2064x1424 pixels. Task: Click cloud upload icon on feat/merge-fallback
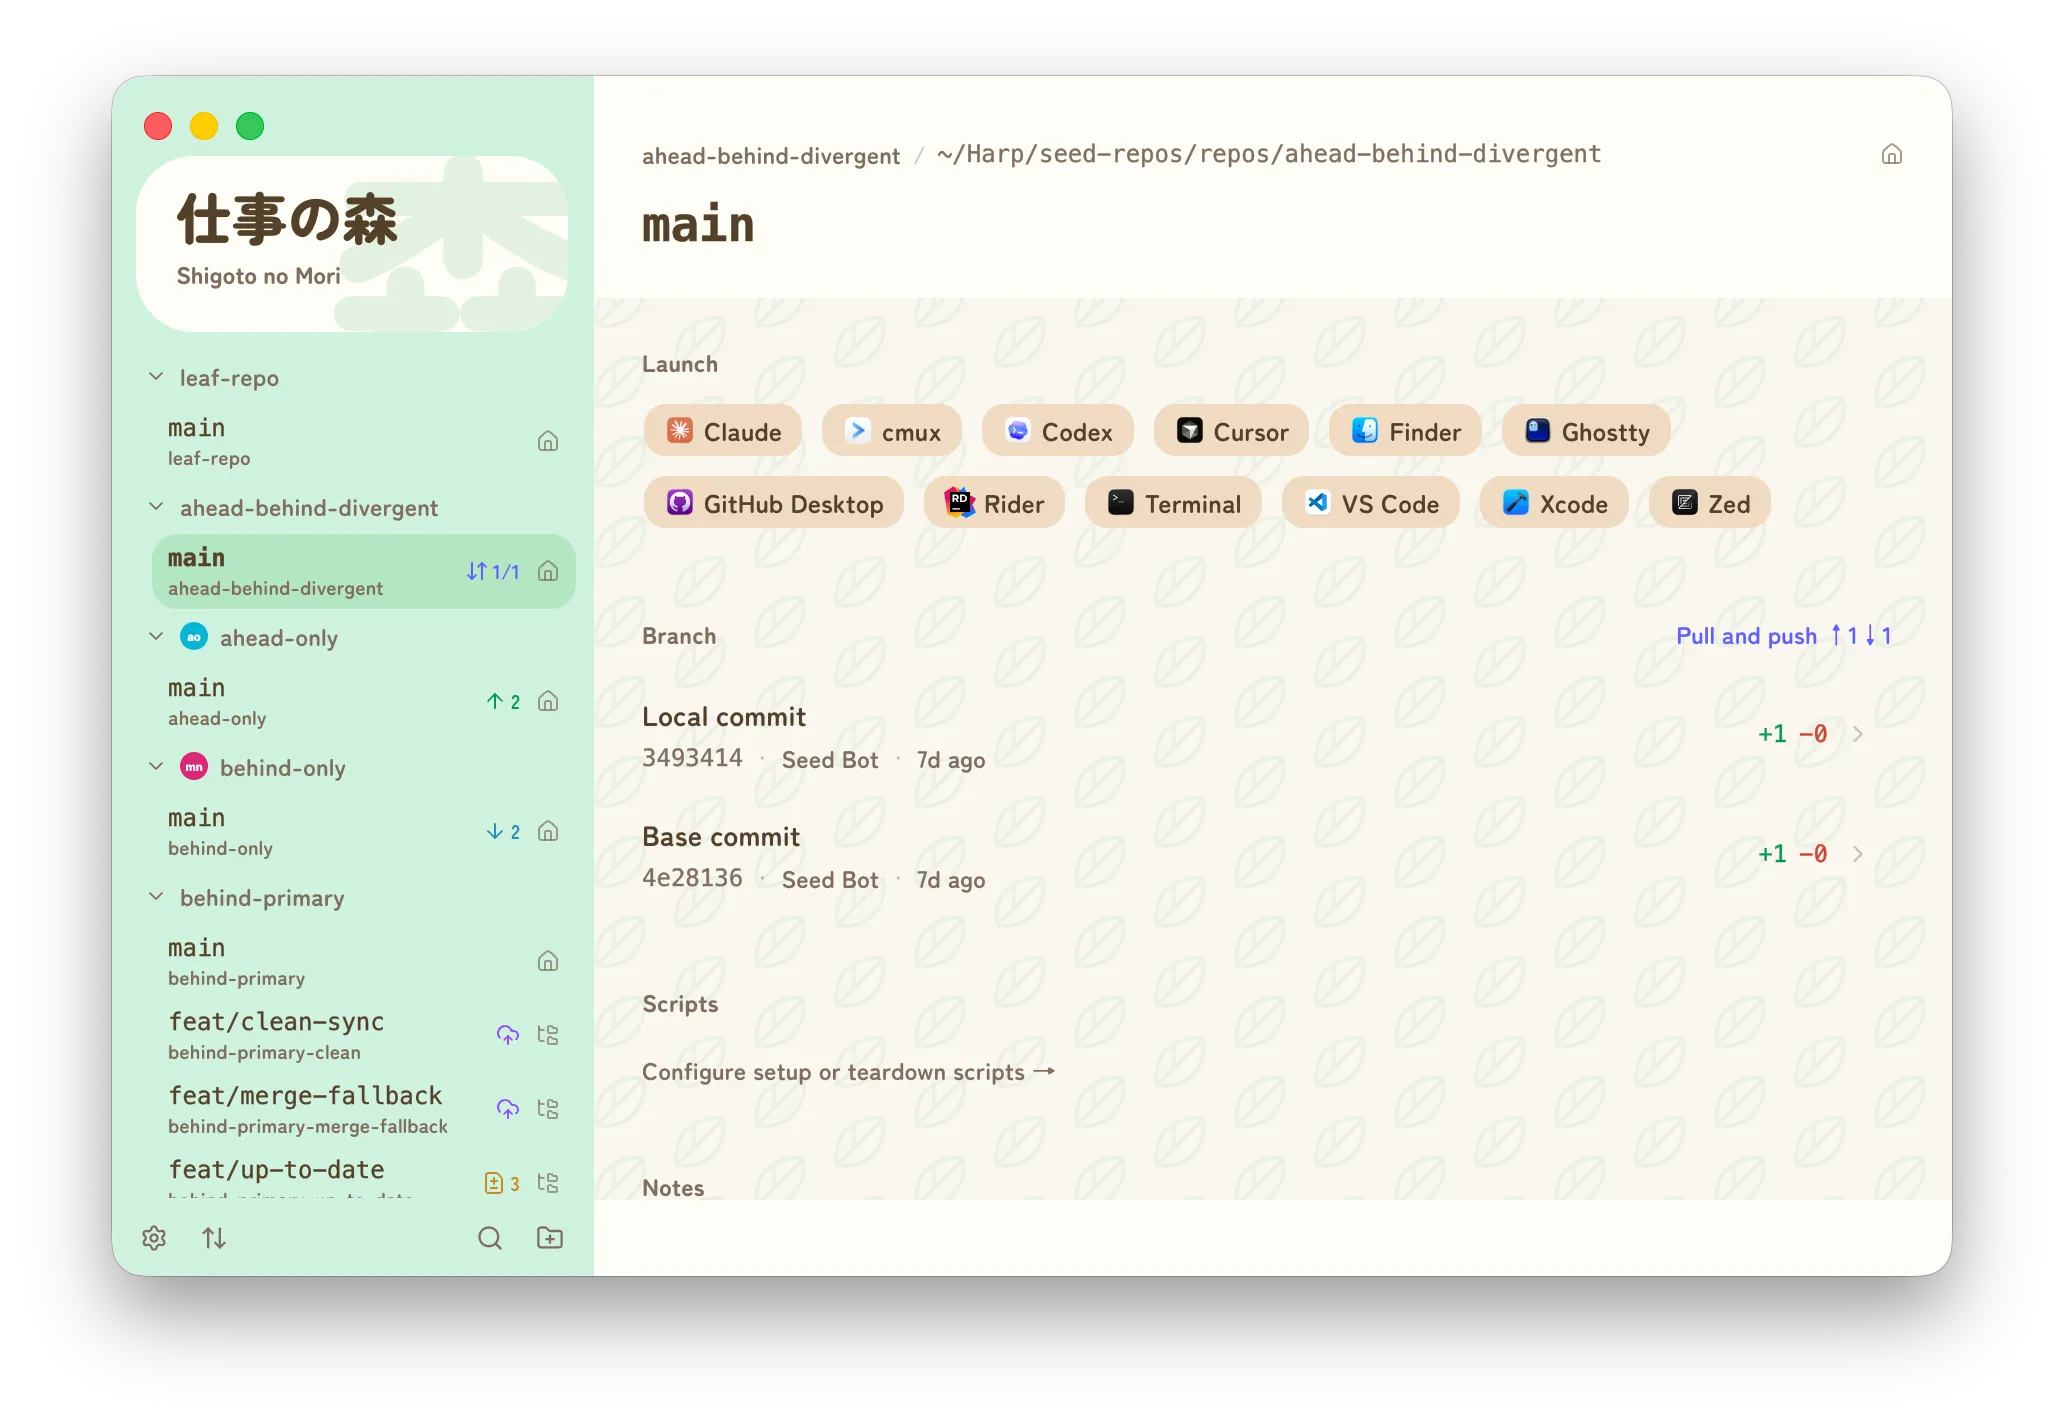pyautogui.click(x=508, y=1109)
